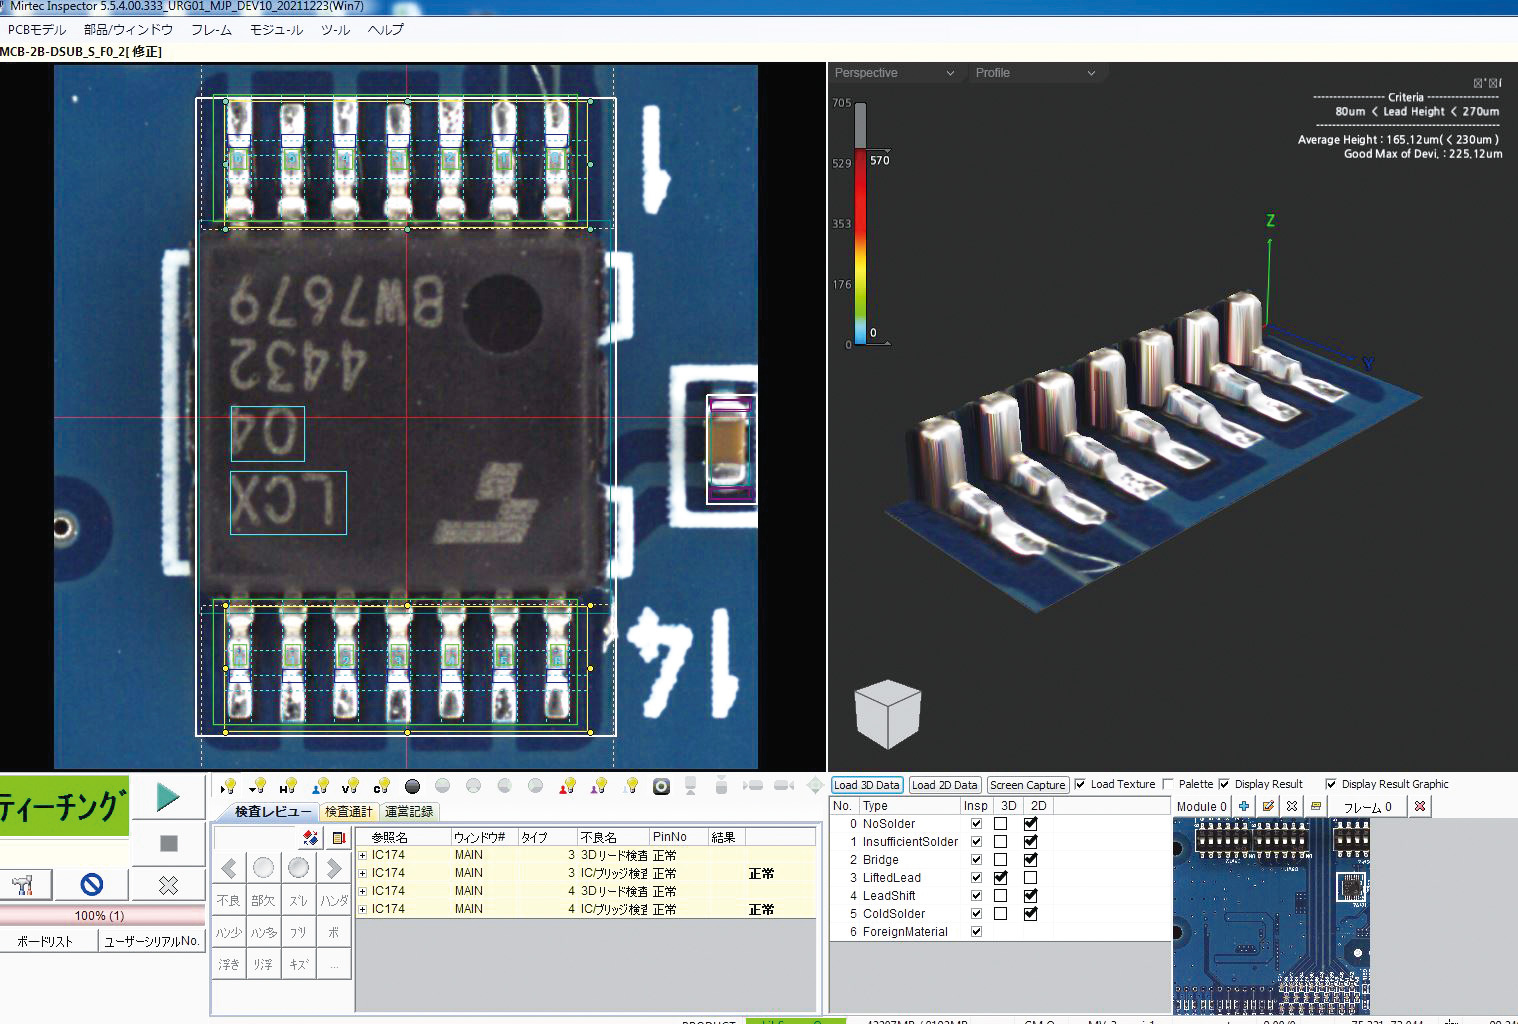Click the edit module pencil icon
Screen dimensions: 1518x1024
[x=1268, y=806]
